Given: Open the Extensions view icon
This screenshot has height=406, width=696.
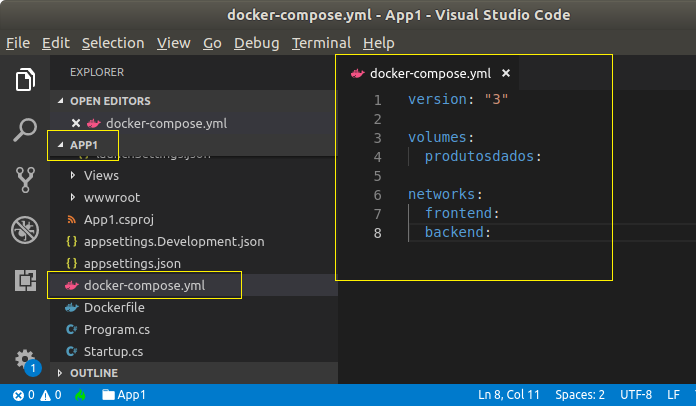Looking at the screenshot, I should point(25,280).
